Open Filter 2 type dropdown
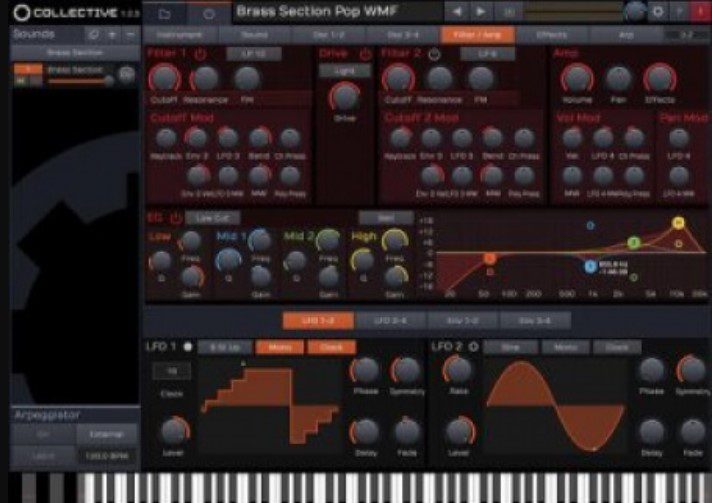 point(488,54)
